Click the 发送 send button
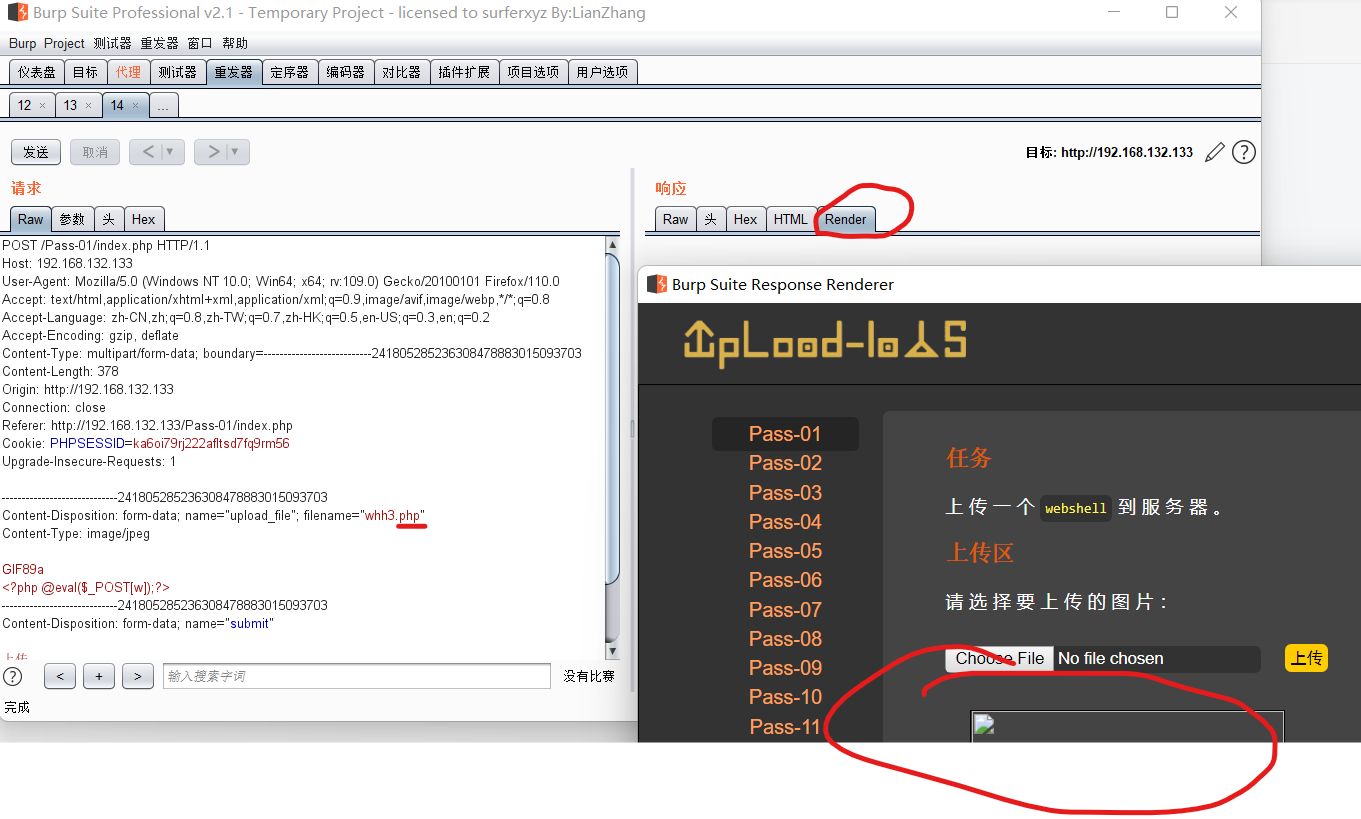1361x819 pixels. [x=36, y=152]
